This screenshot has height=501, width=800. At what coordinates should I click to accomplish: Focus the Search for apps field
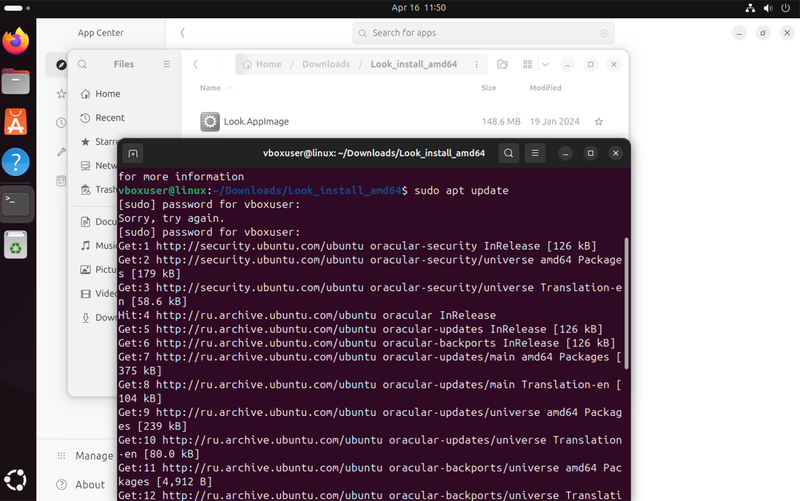[483, 33]
